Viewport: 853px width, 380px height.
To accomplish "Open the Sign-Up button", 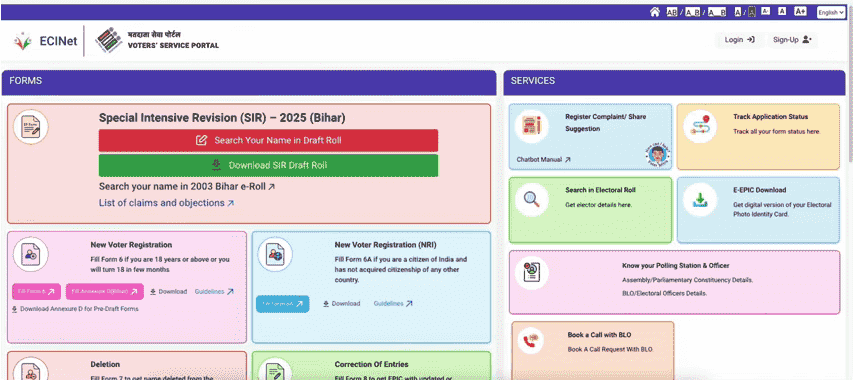I will (792, 40).
